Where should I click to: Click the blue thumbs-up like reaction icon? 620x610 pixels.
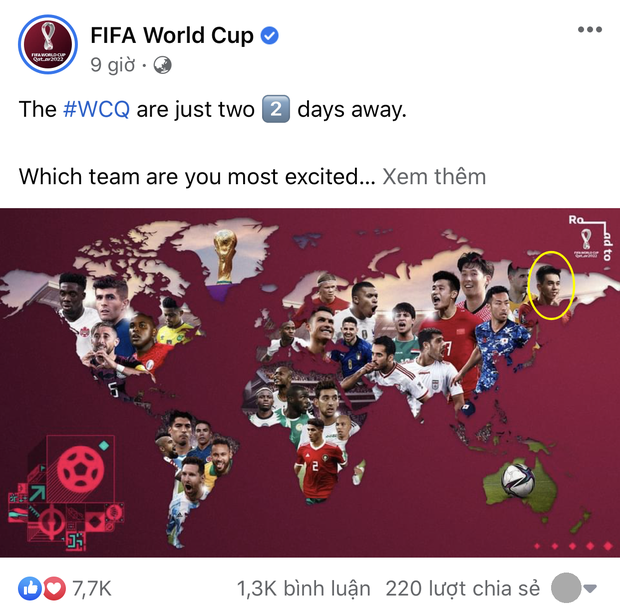coord(30,588)
